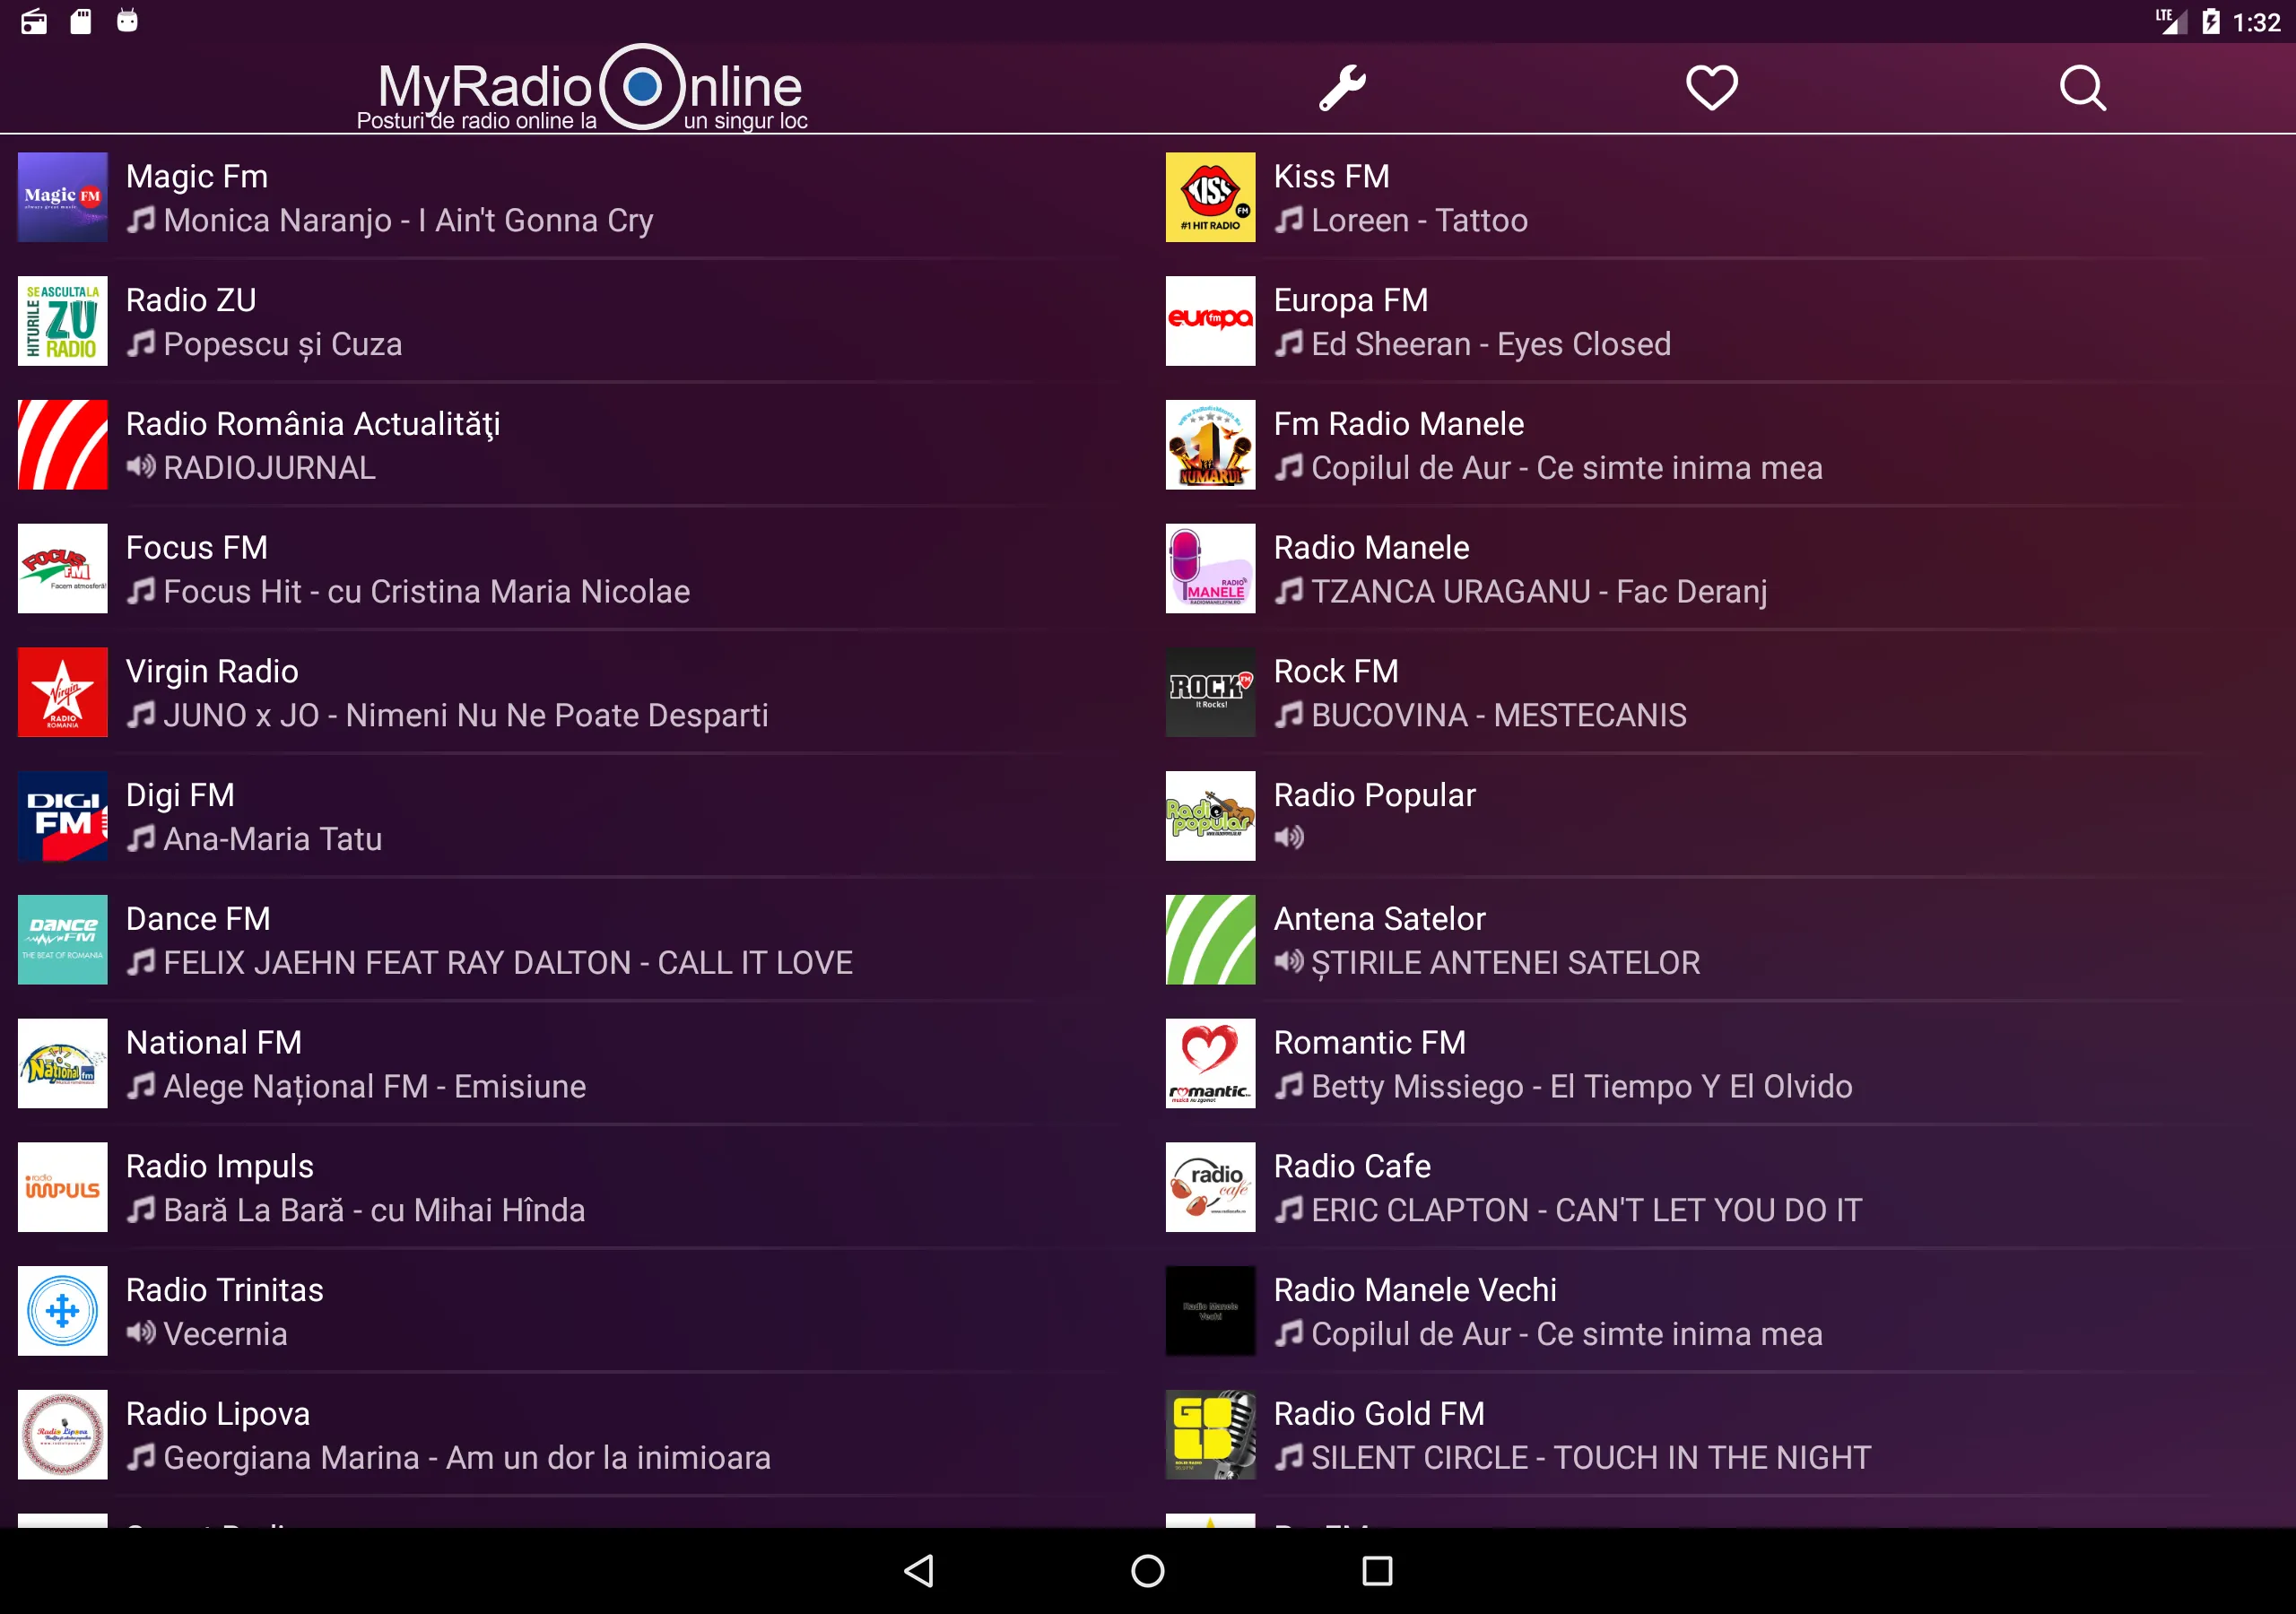
Task: Open settings via the wrench icon
Action: point(1342,88)
